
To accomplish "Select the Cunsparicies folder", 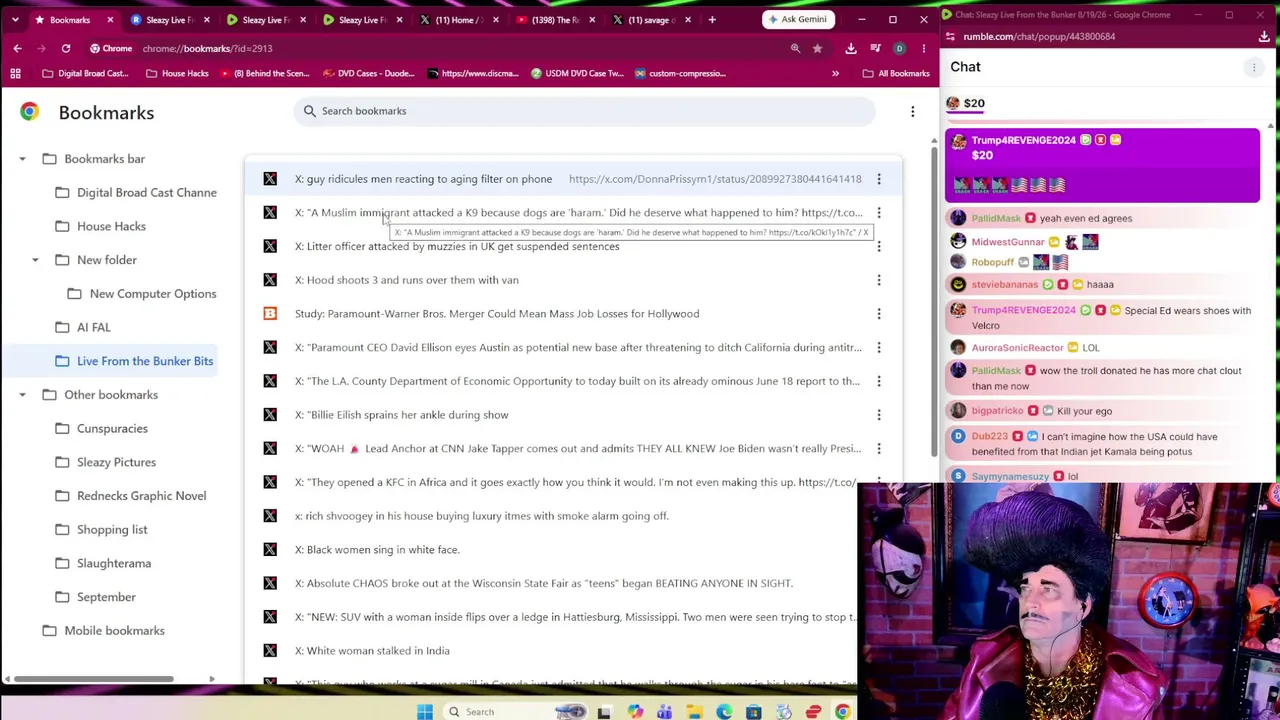I will [102, 428].
